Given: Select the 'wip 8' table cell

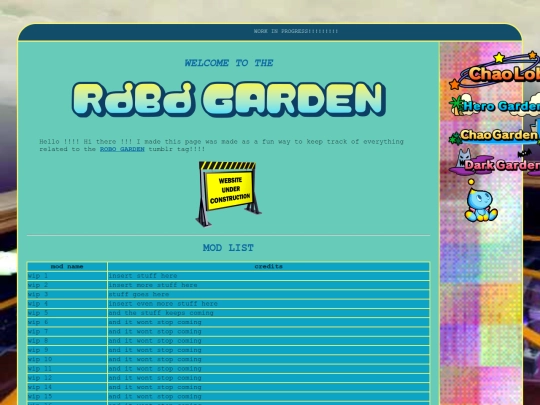Looking at the screenshot, I should [x=67, y=341].
